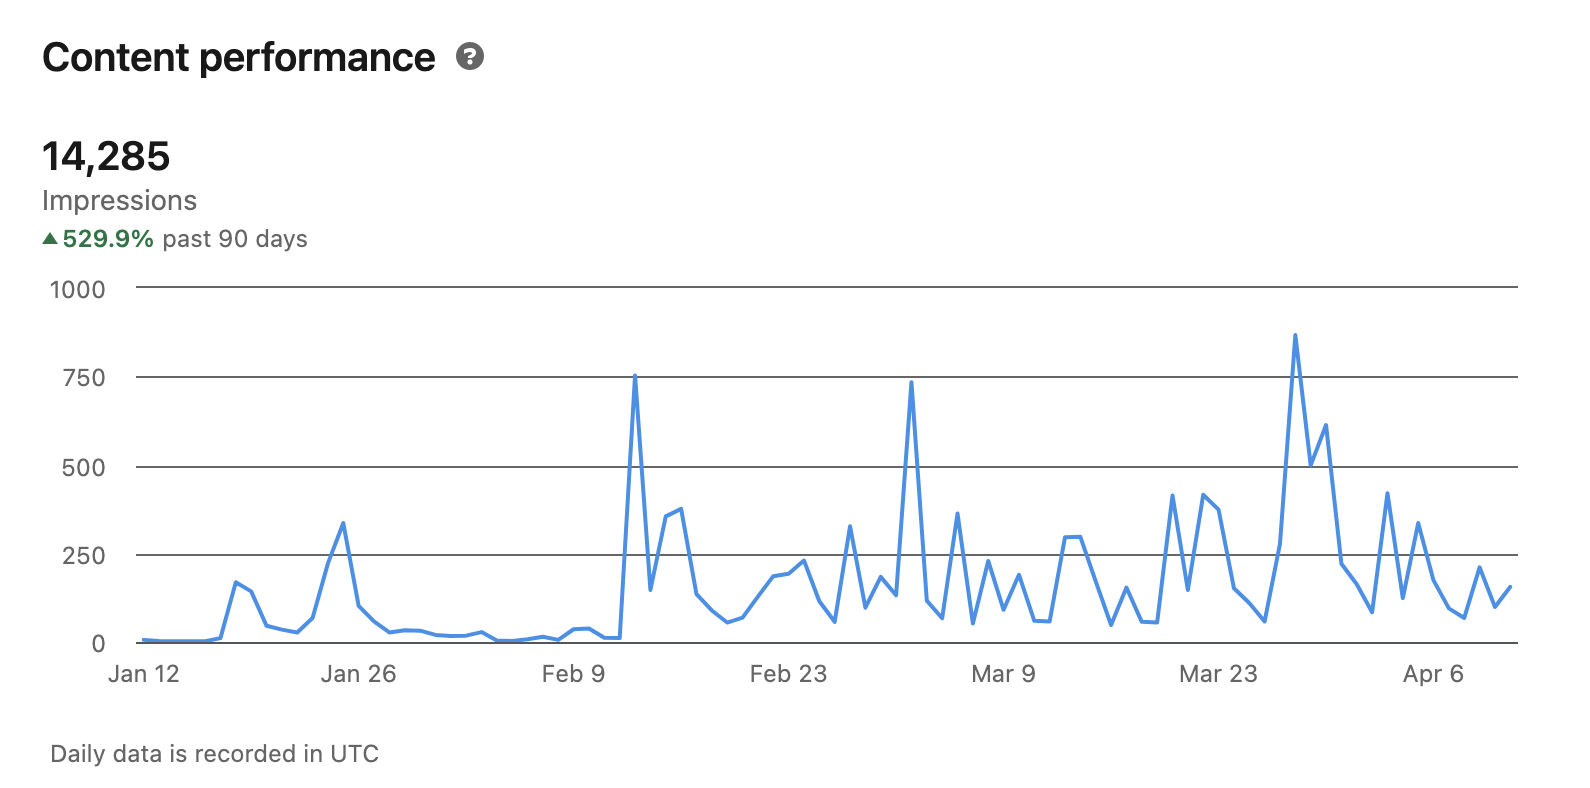The width and height of the screenshot is (1590, 788).
Task: Click the Jan 26 date label
Action: [358, 674]
